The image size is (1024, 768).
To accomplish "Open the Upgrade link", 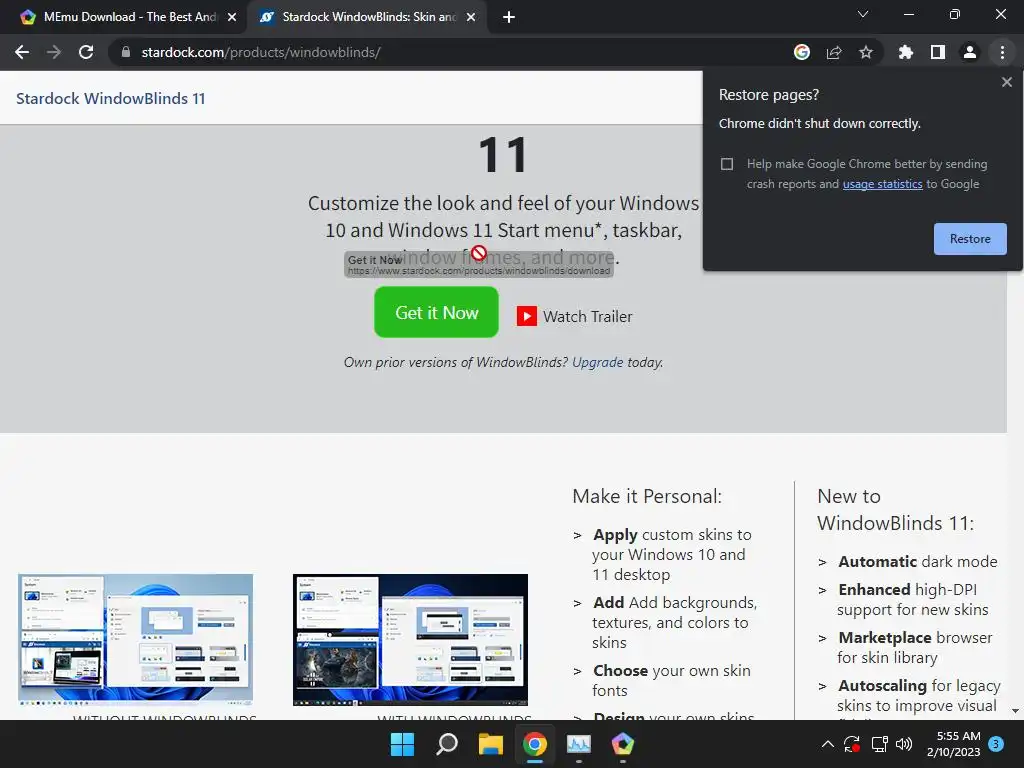I will pyautogui.click(x=598, y=362).
